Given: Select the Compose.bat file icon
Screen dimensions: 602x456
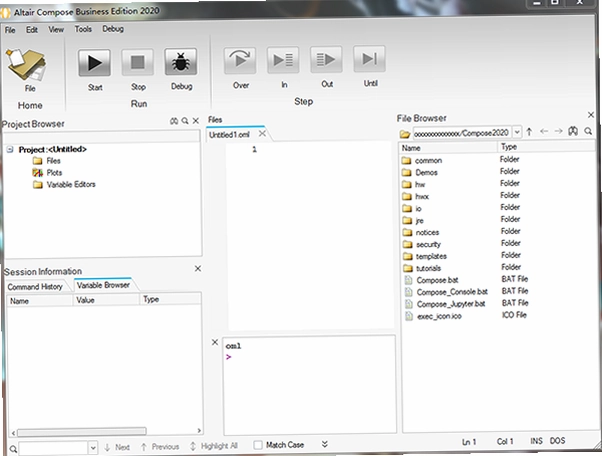Looking at the screenshot, I should (409, 280).
